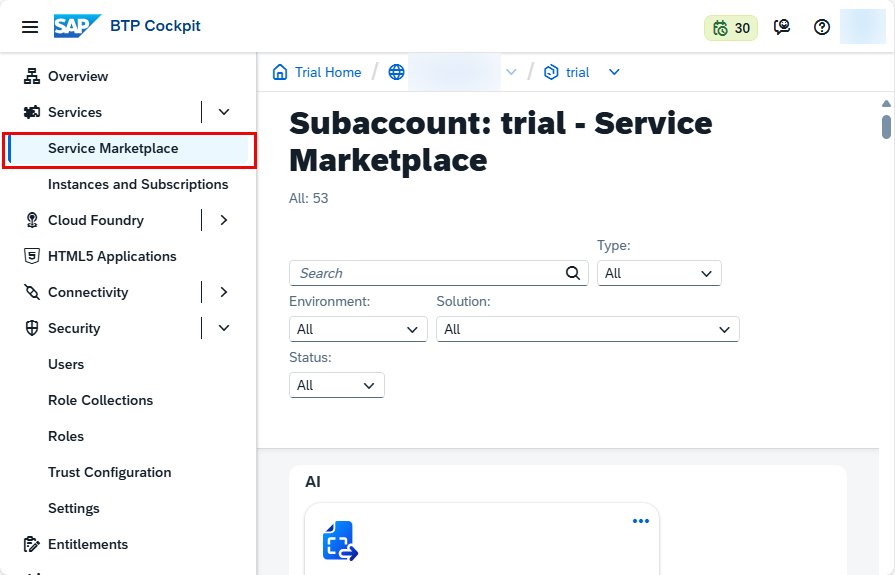
Task: Expand the Cloud Foundry section chevron
Action: pos(224,220)
